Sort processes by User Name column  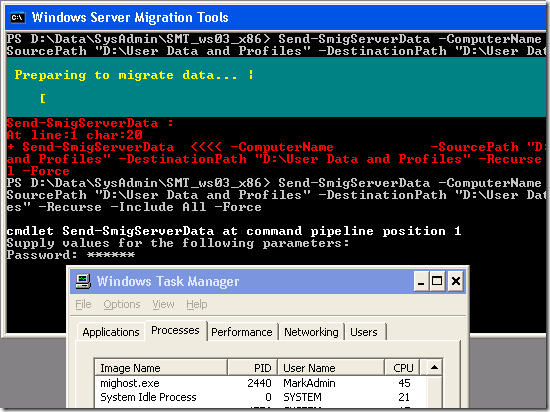point(331,368)
